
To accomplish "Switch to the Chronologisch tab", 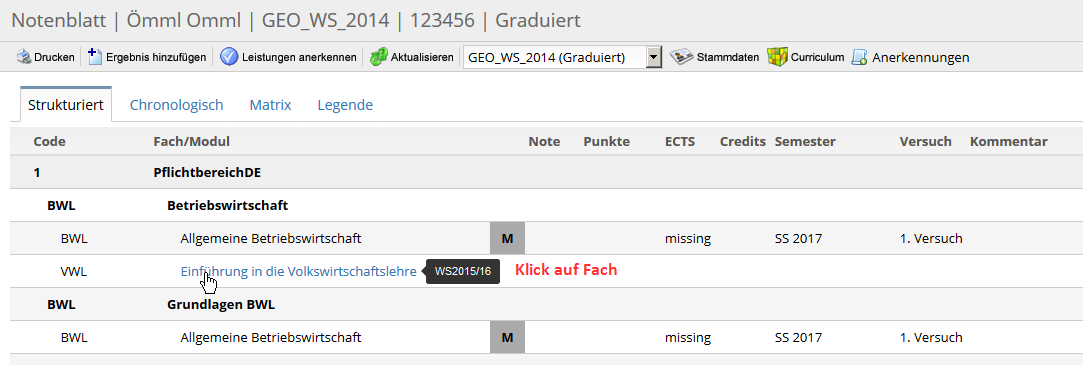I will 176,105.
